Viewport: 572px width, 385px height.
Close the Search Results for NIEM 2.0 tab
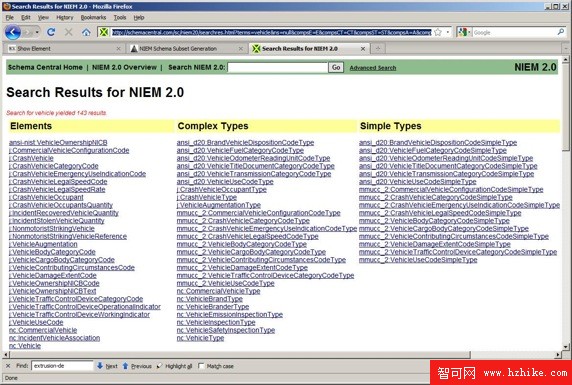point(363,49)
